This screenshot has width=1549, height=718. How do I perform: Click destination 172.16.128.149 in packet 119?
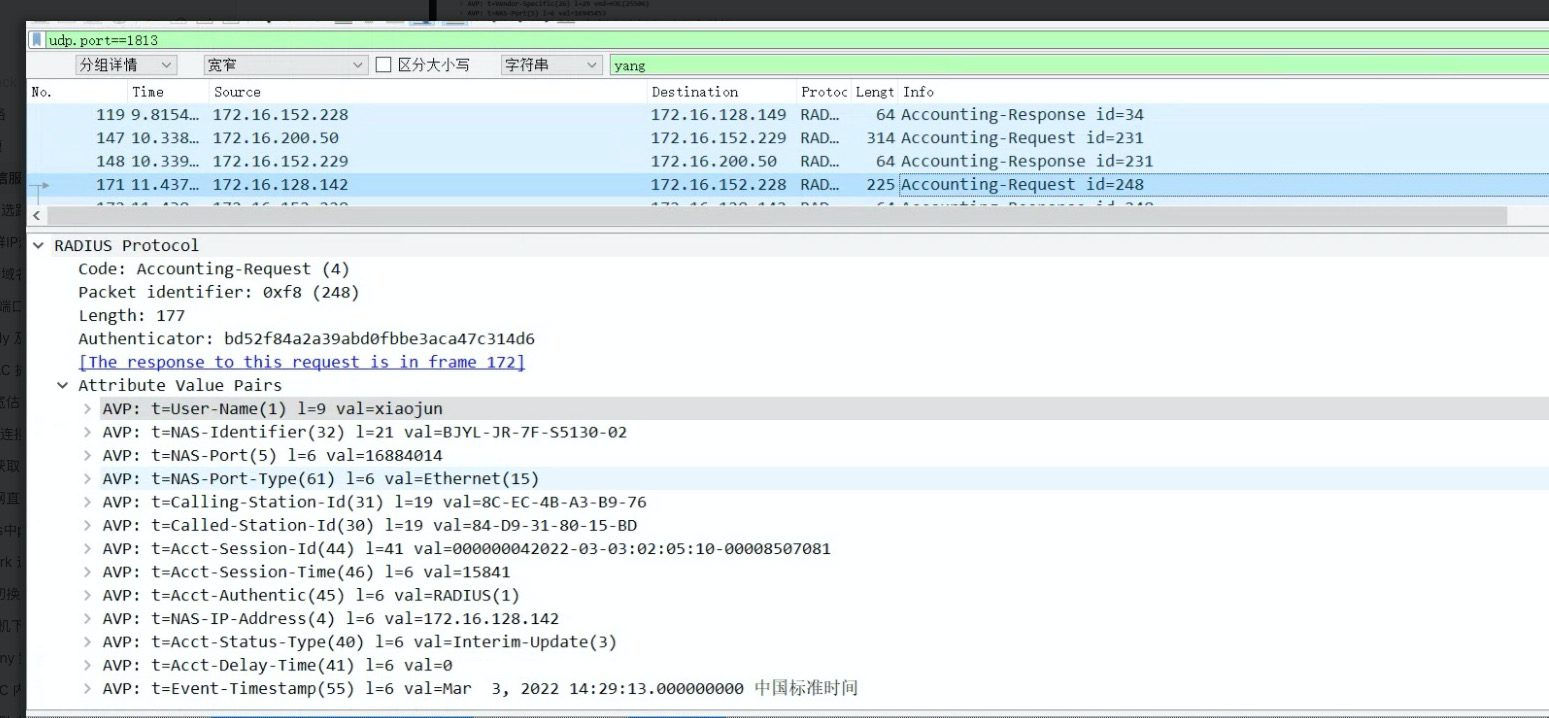pos(718,114)
